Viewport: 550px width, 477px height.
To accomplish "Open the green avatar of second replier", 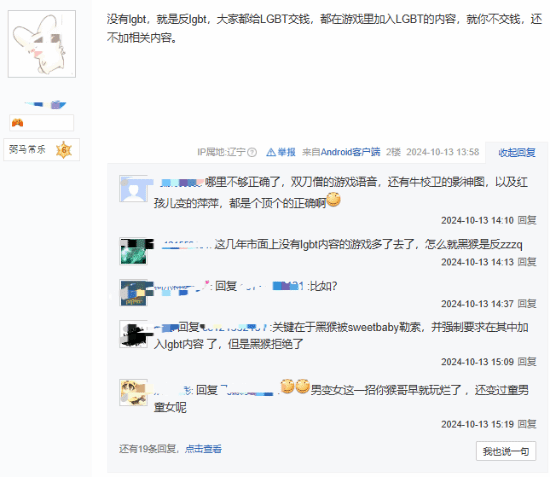I will [x=133, y=251].
